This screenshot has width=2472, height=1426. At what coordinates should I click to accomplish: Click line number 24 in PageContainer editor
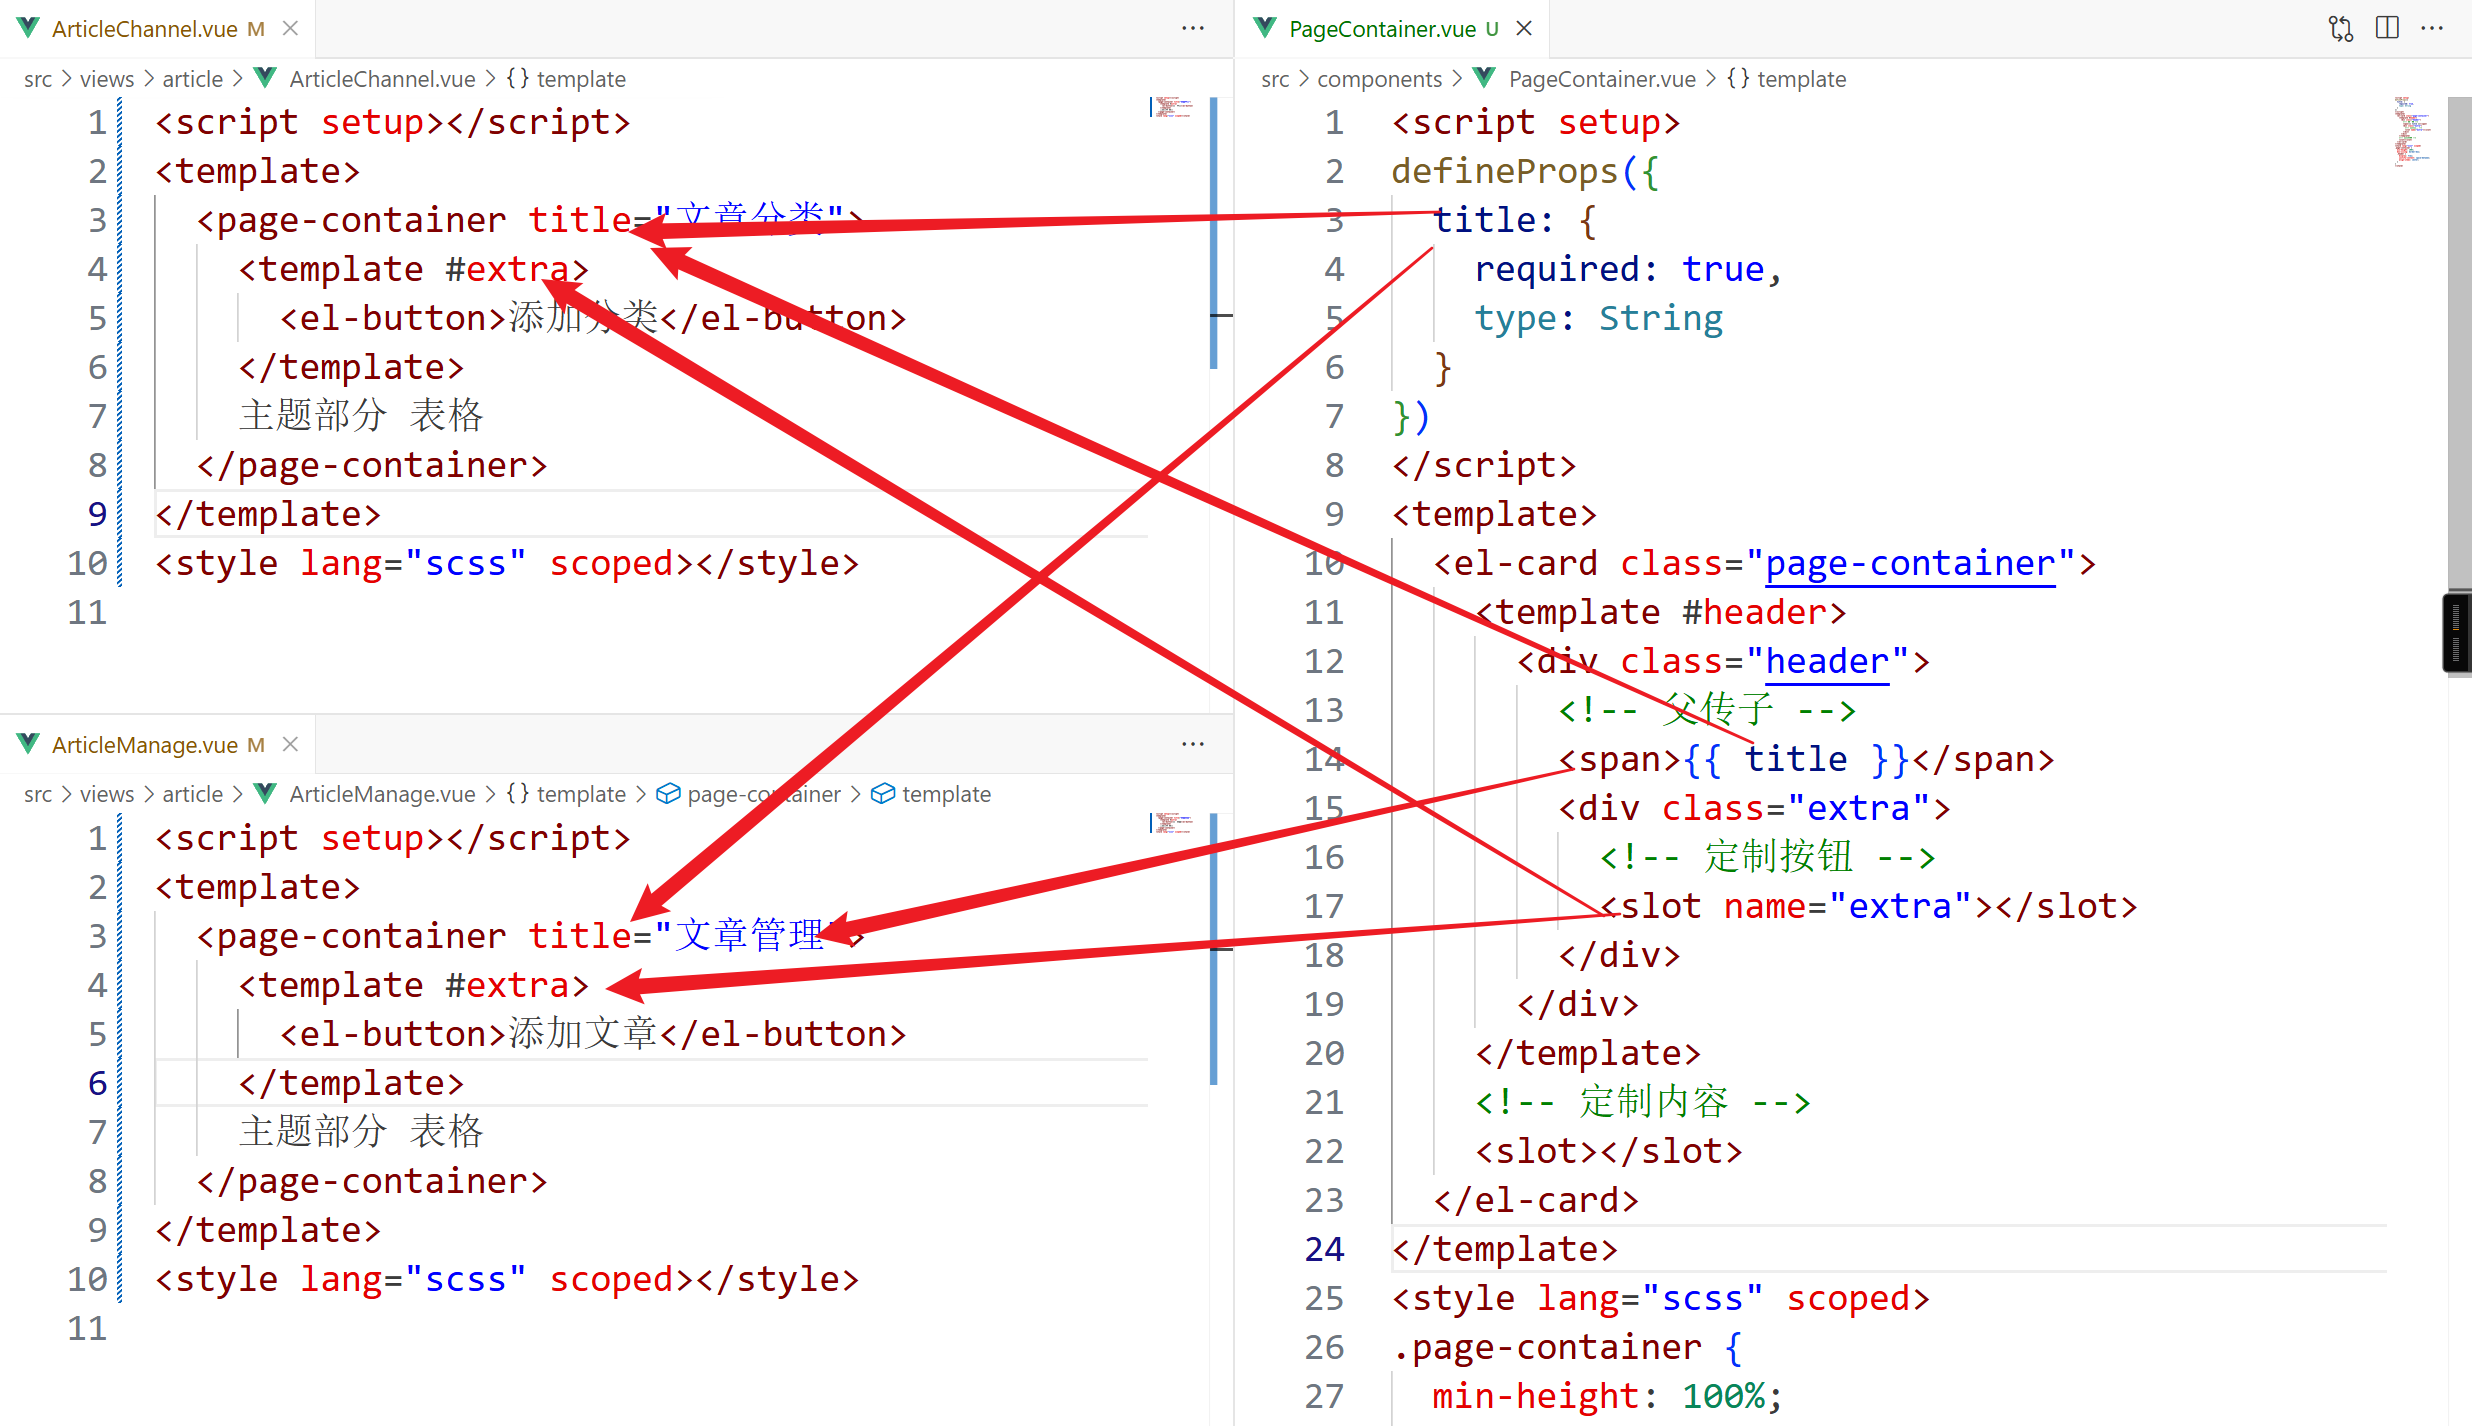click(1324, 1249)
